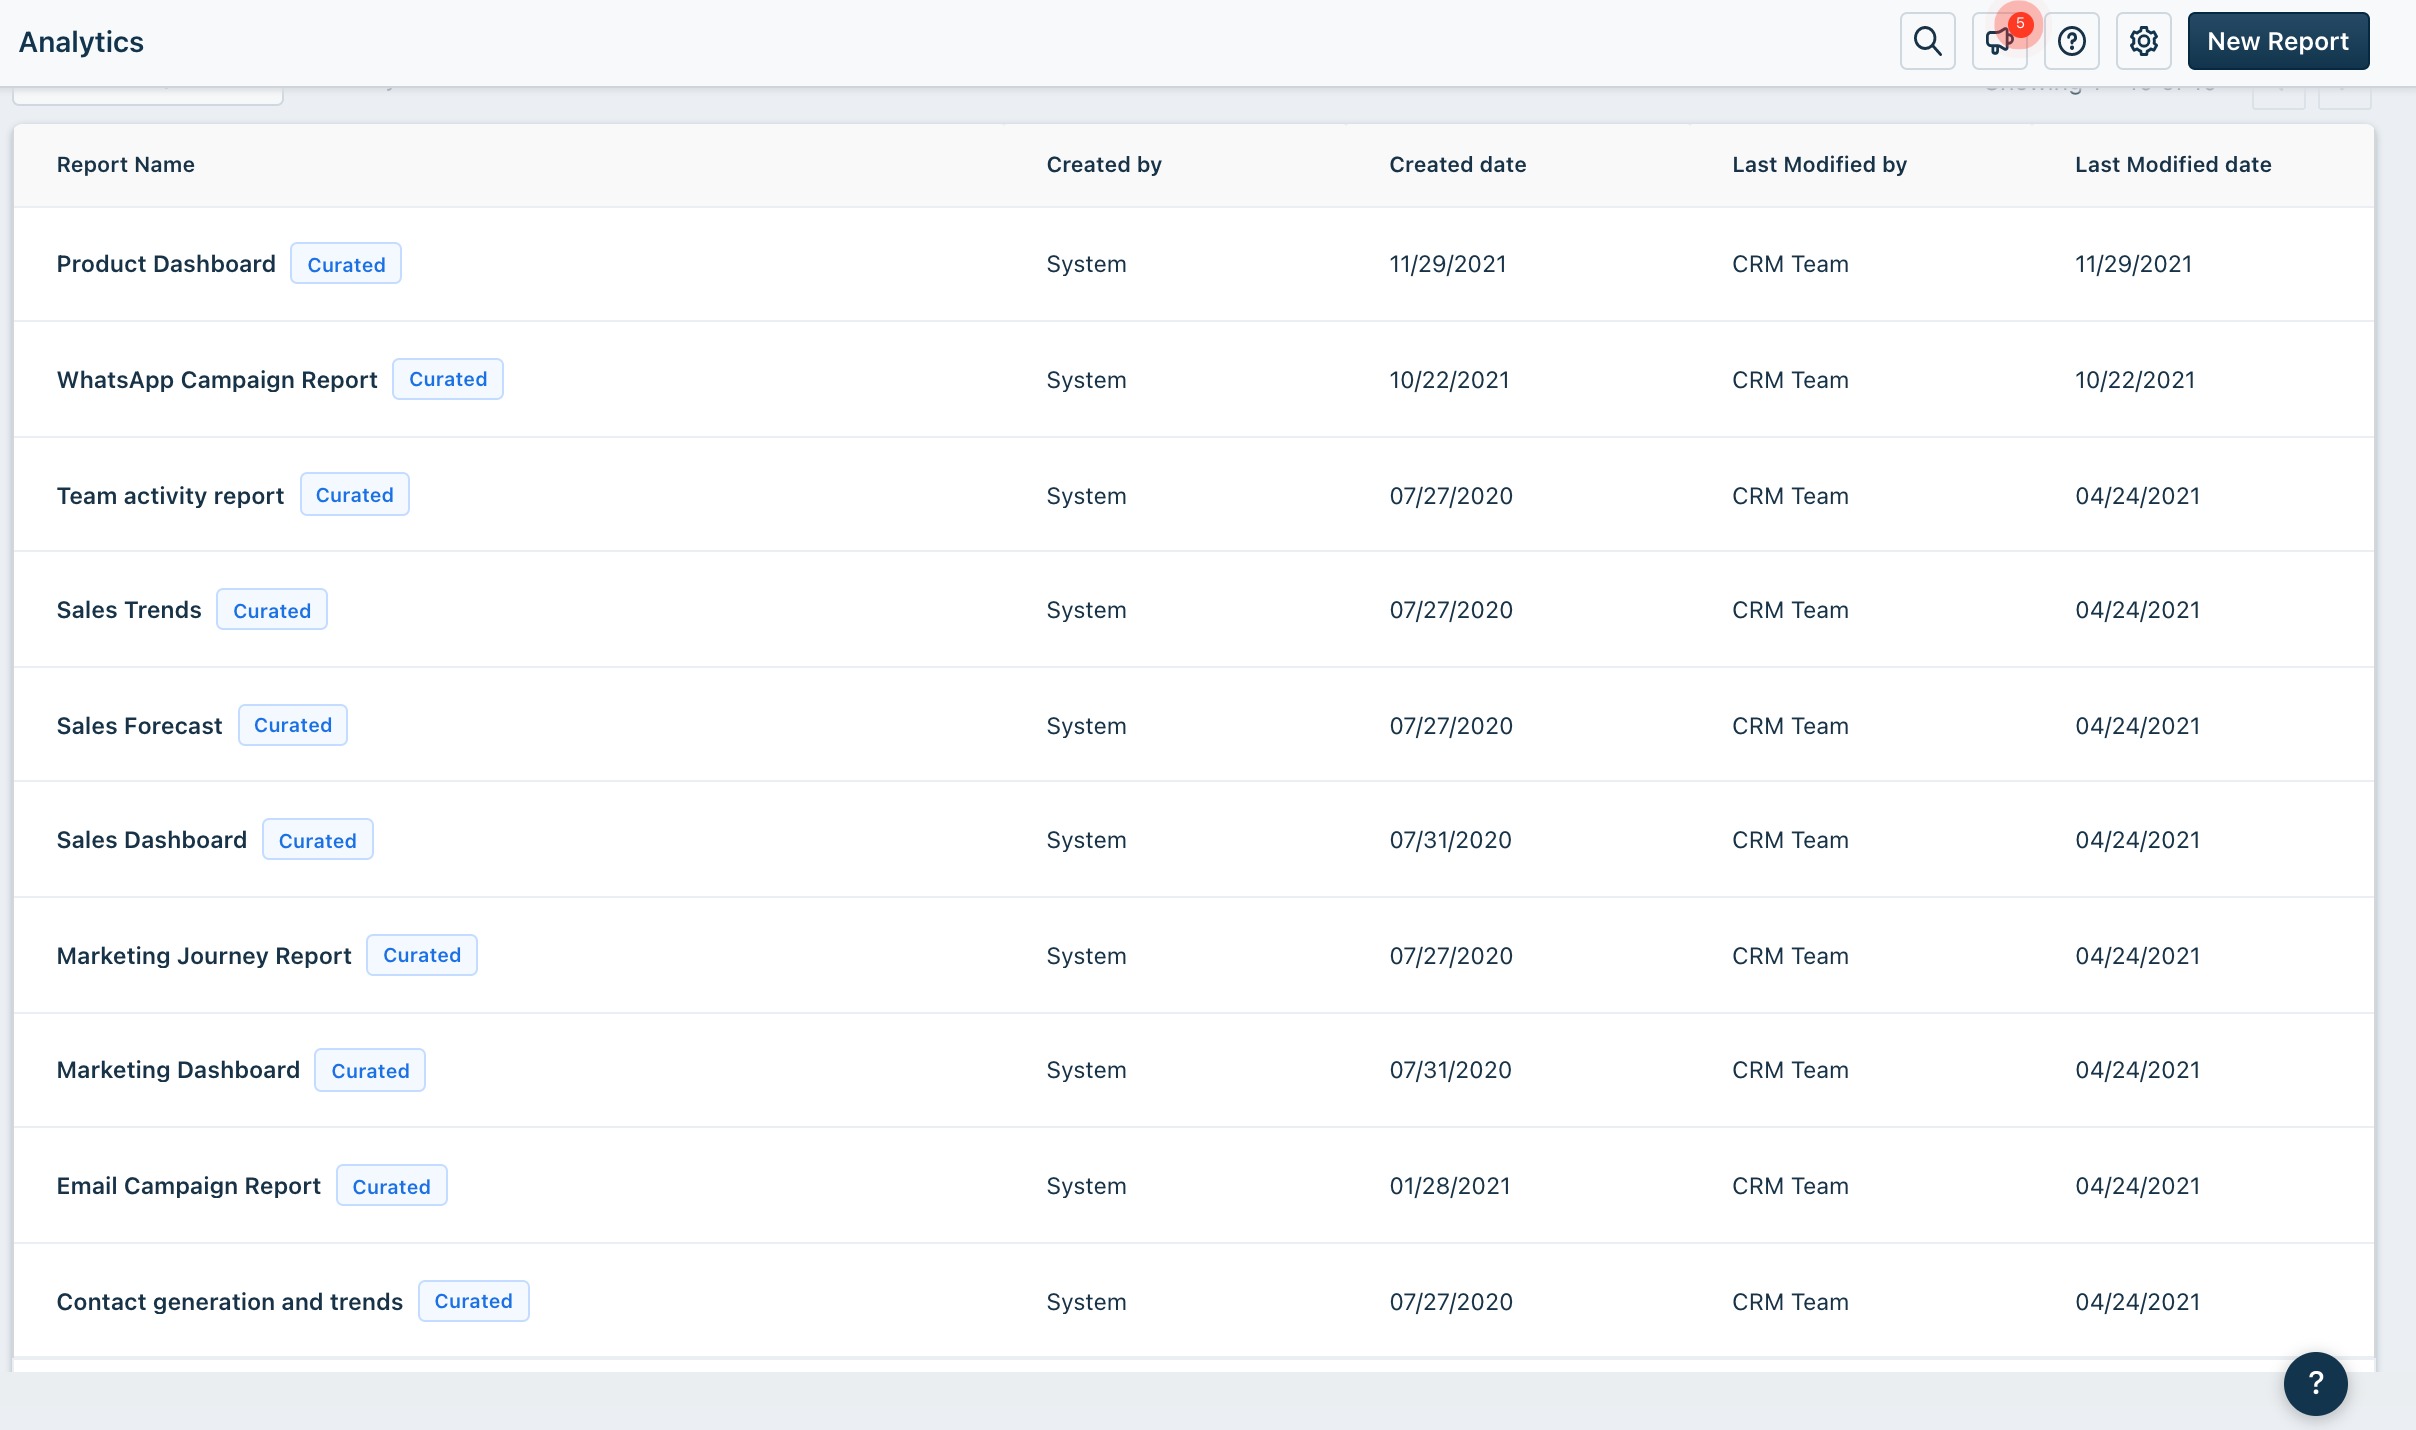Open WhatsApp Campaign Report
This screenshot has height=1430, width=2416.
click(217, 380)
